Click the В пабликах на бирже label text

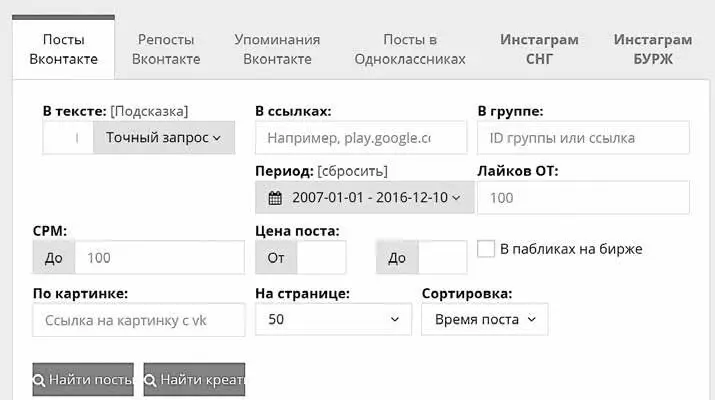(571, 249)
